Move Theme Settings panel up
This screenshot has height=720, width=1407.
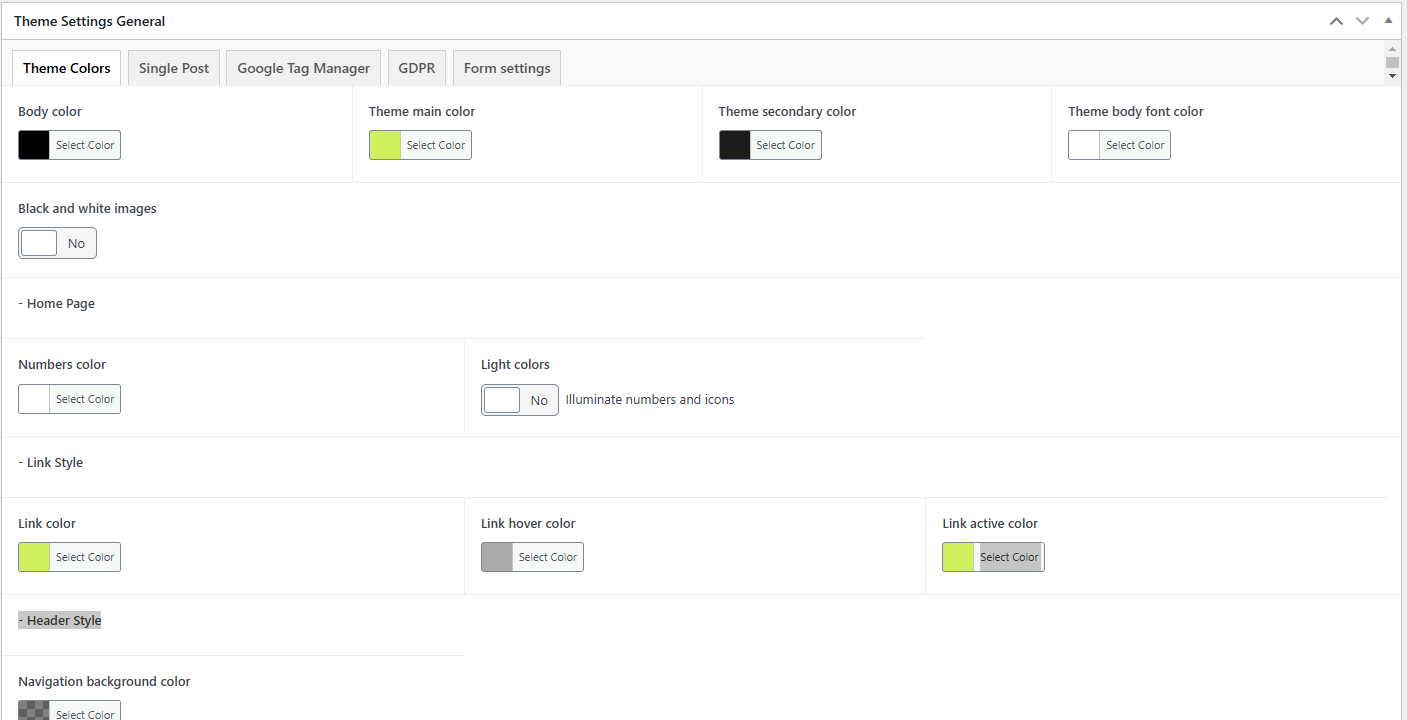1336,21
